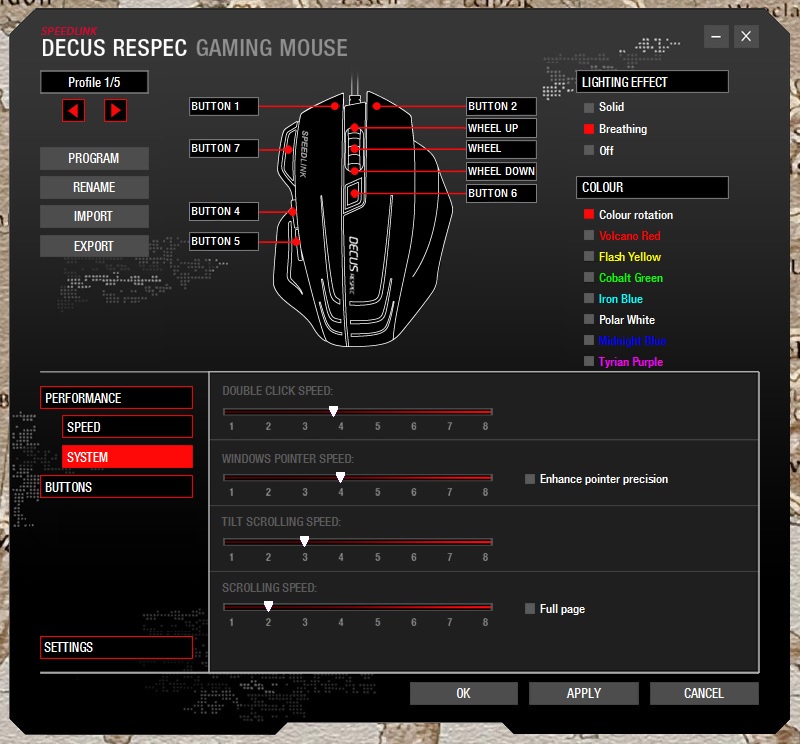Image resolution: width=800 pixels, height=744 pixels.
Task: Open the BUTTON 1 assignment
Action: coord(223,106)
